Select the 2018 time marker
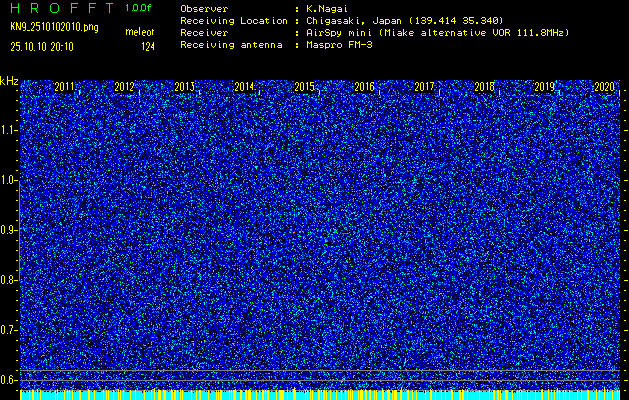629x400 pixels. click(x=485, y=87)
